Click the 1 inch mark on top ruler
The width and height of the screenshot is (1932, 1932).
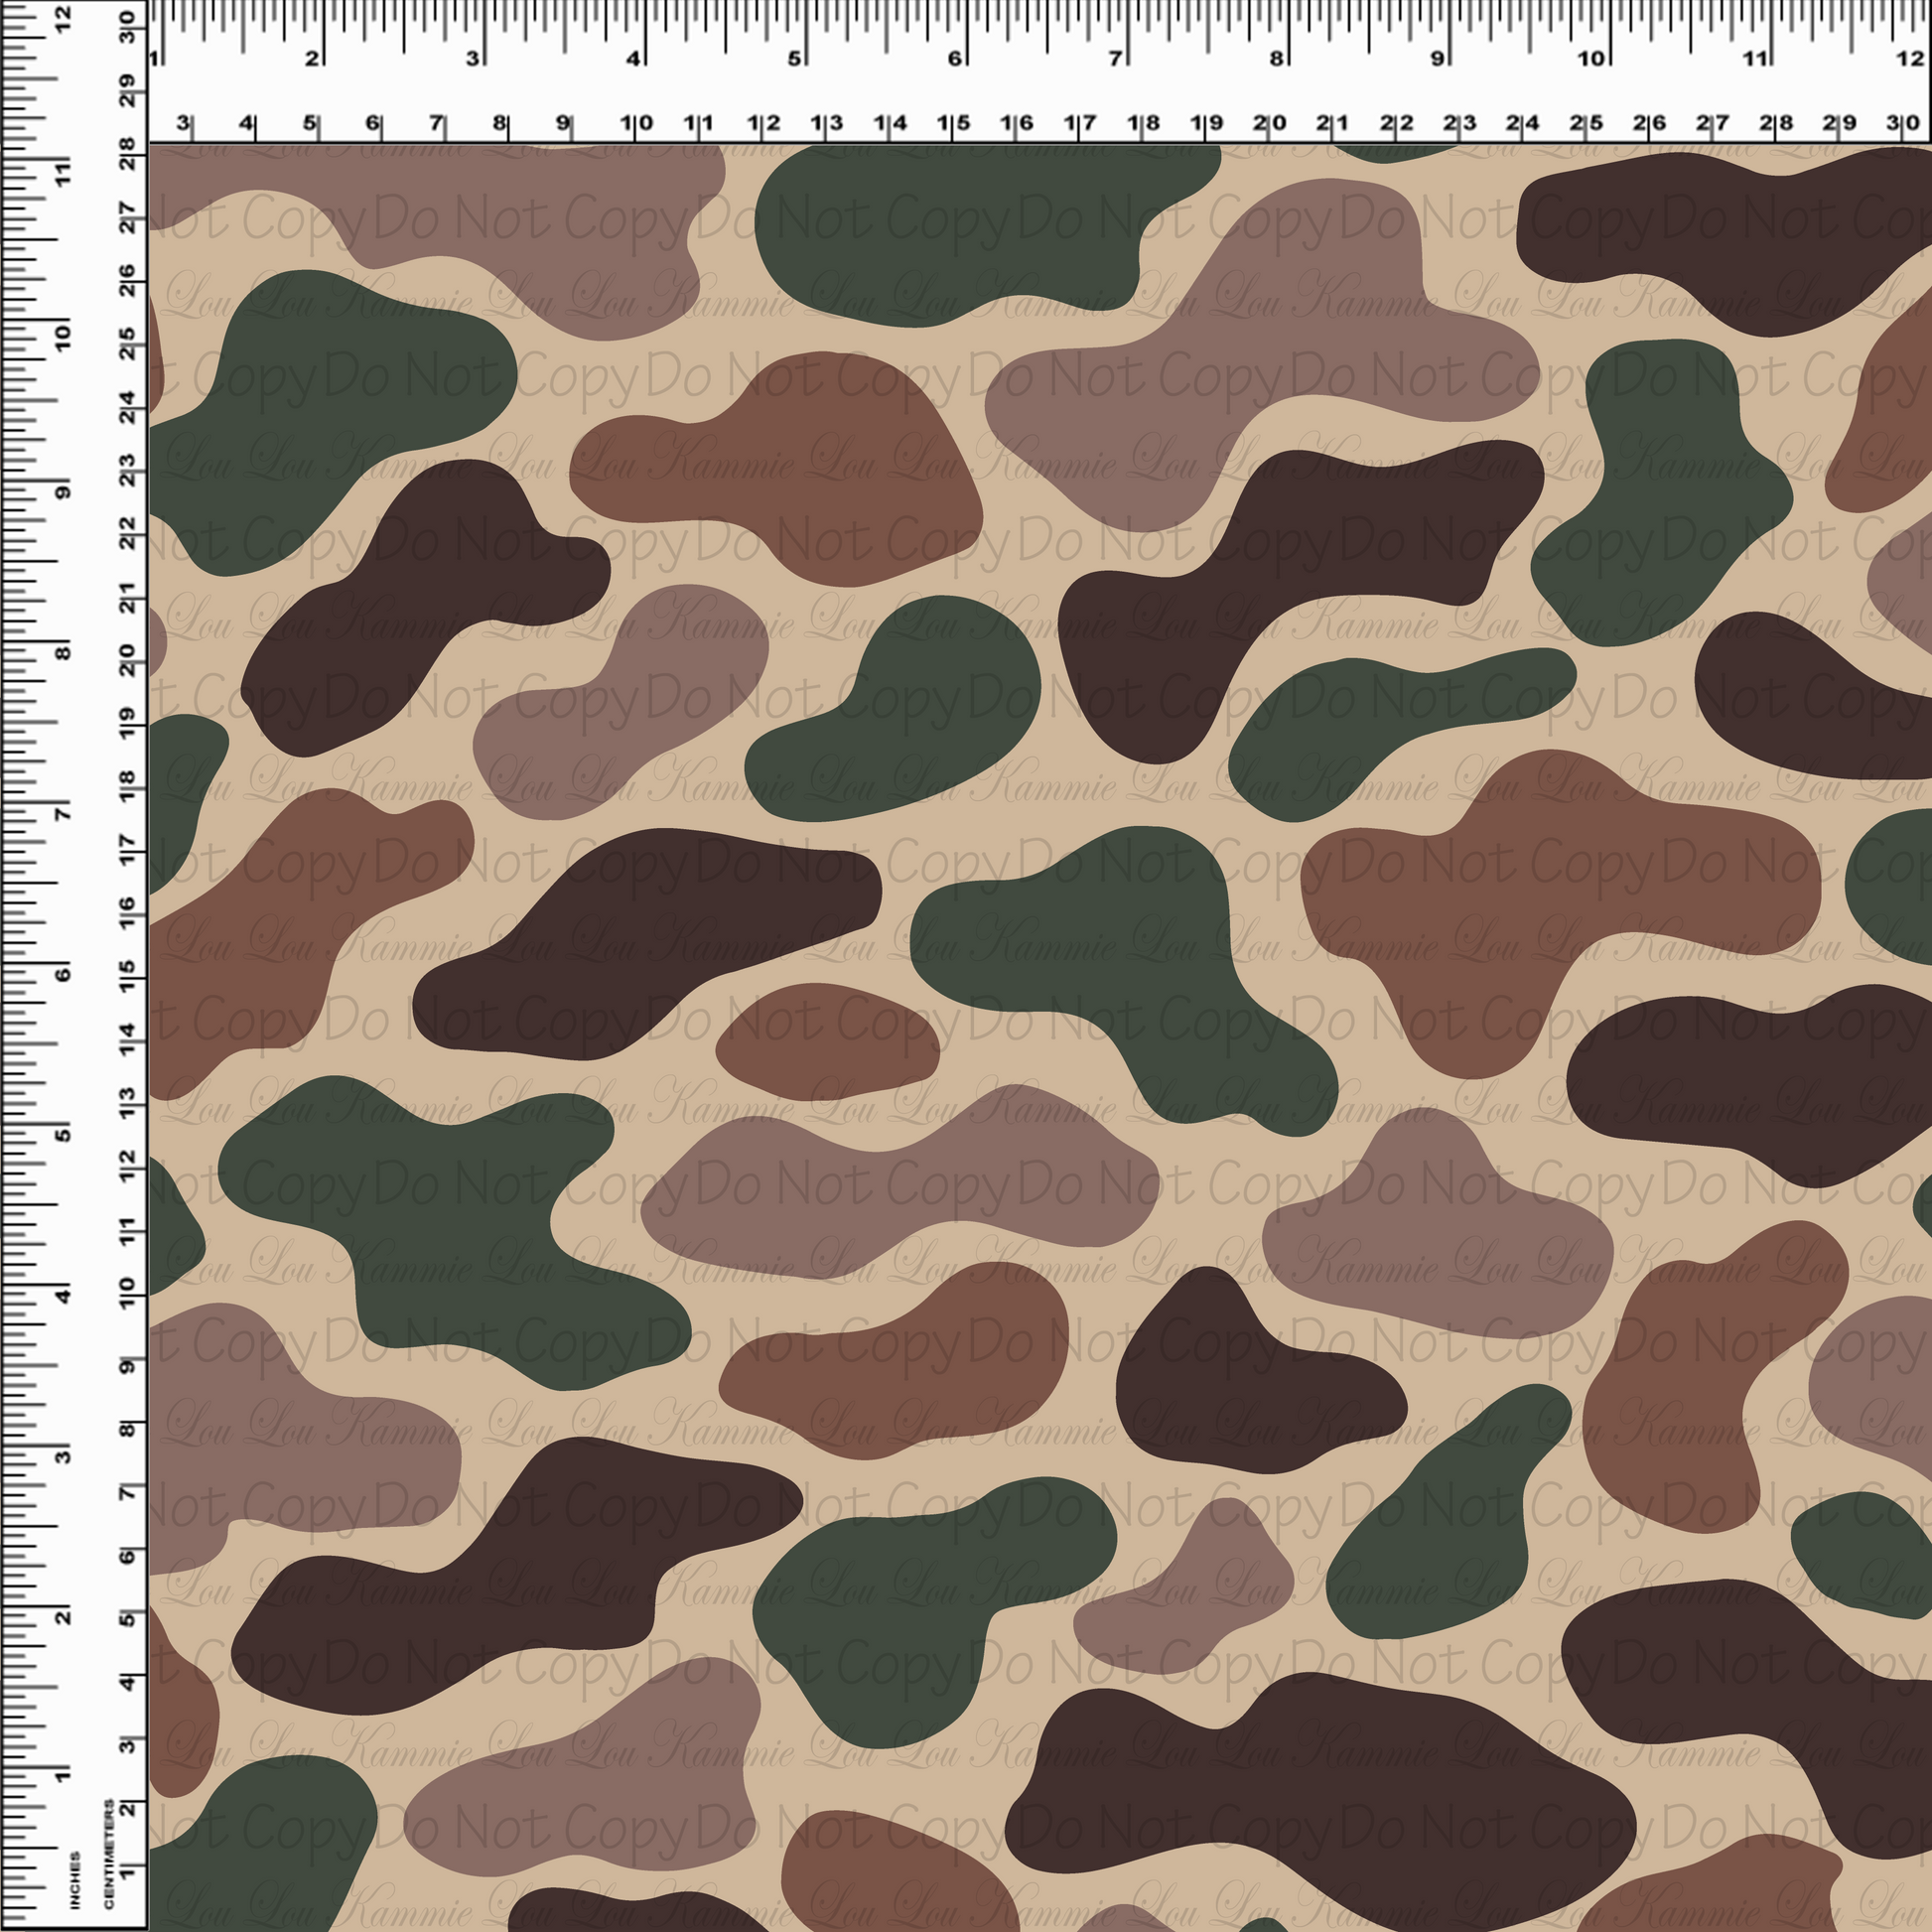(x=153, y=58)
